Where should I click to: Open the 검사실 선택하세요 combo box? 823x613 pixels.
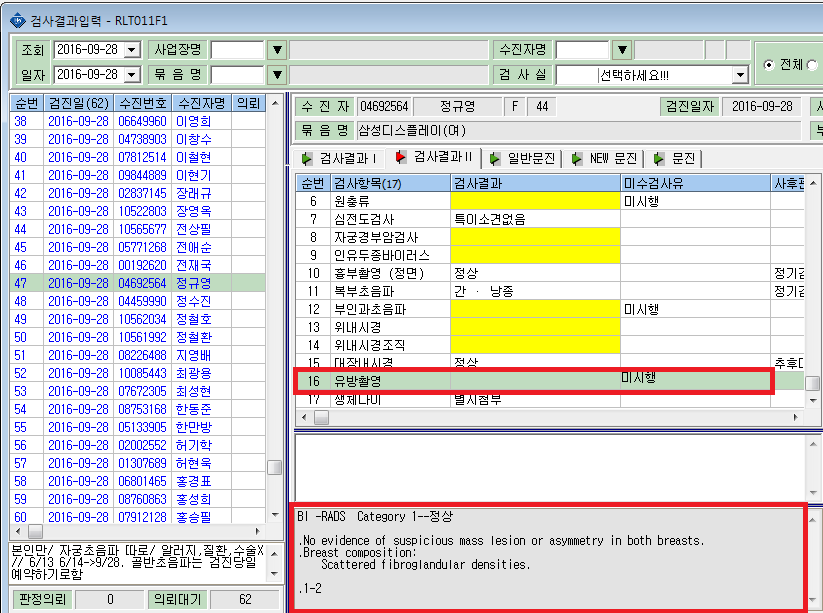coord(652,75)
